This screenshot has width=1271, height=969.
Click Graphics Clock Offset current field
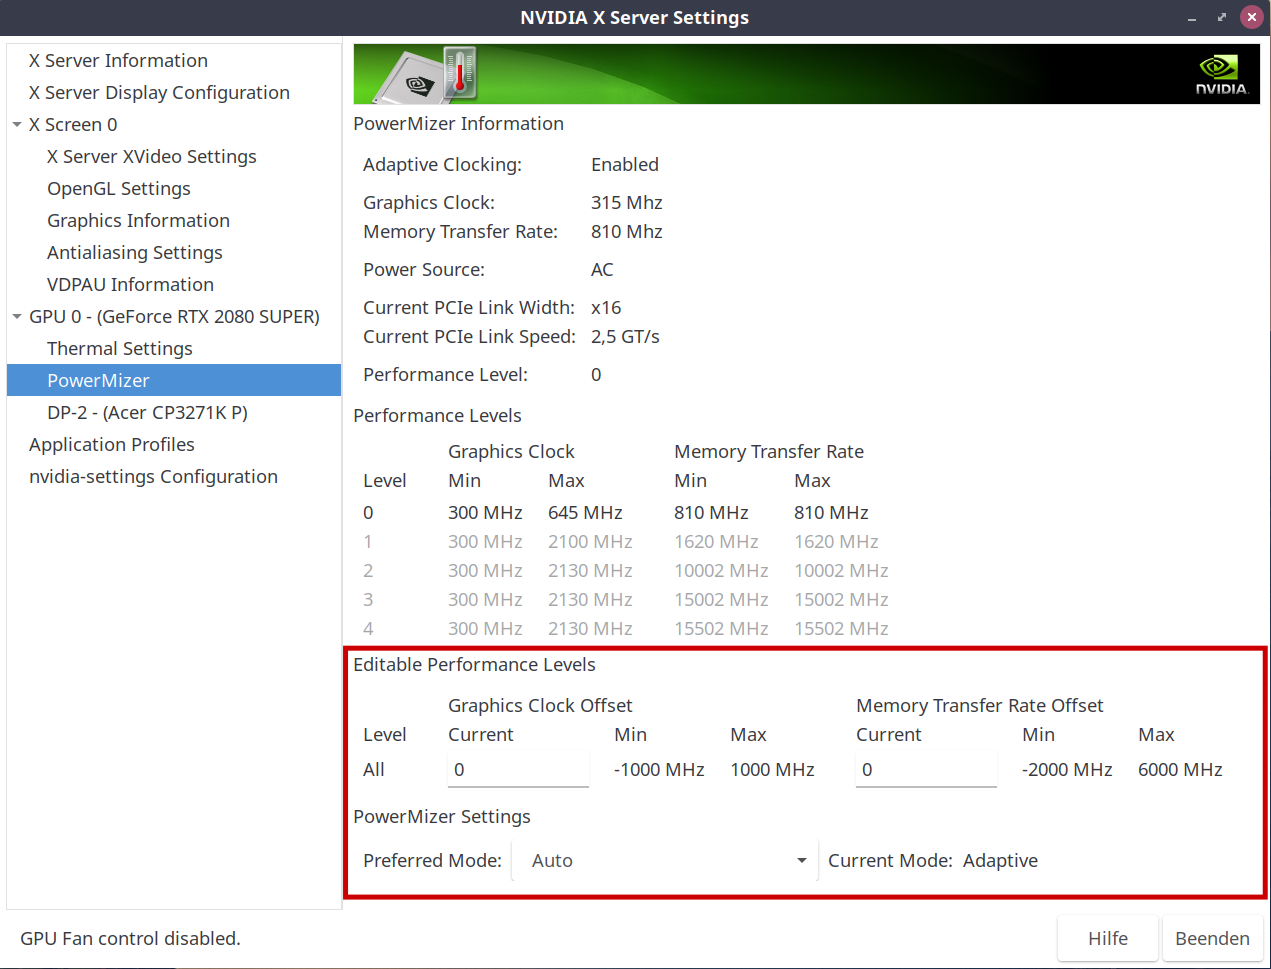click(518, 770)
